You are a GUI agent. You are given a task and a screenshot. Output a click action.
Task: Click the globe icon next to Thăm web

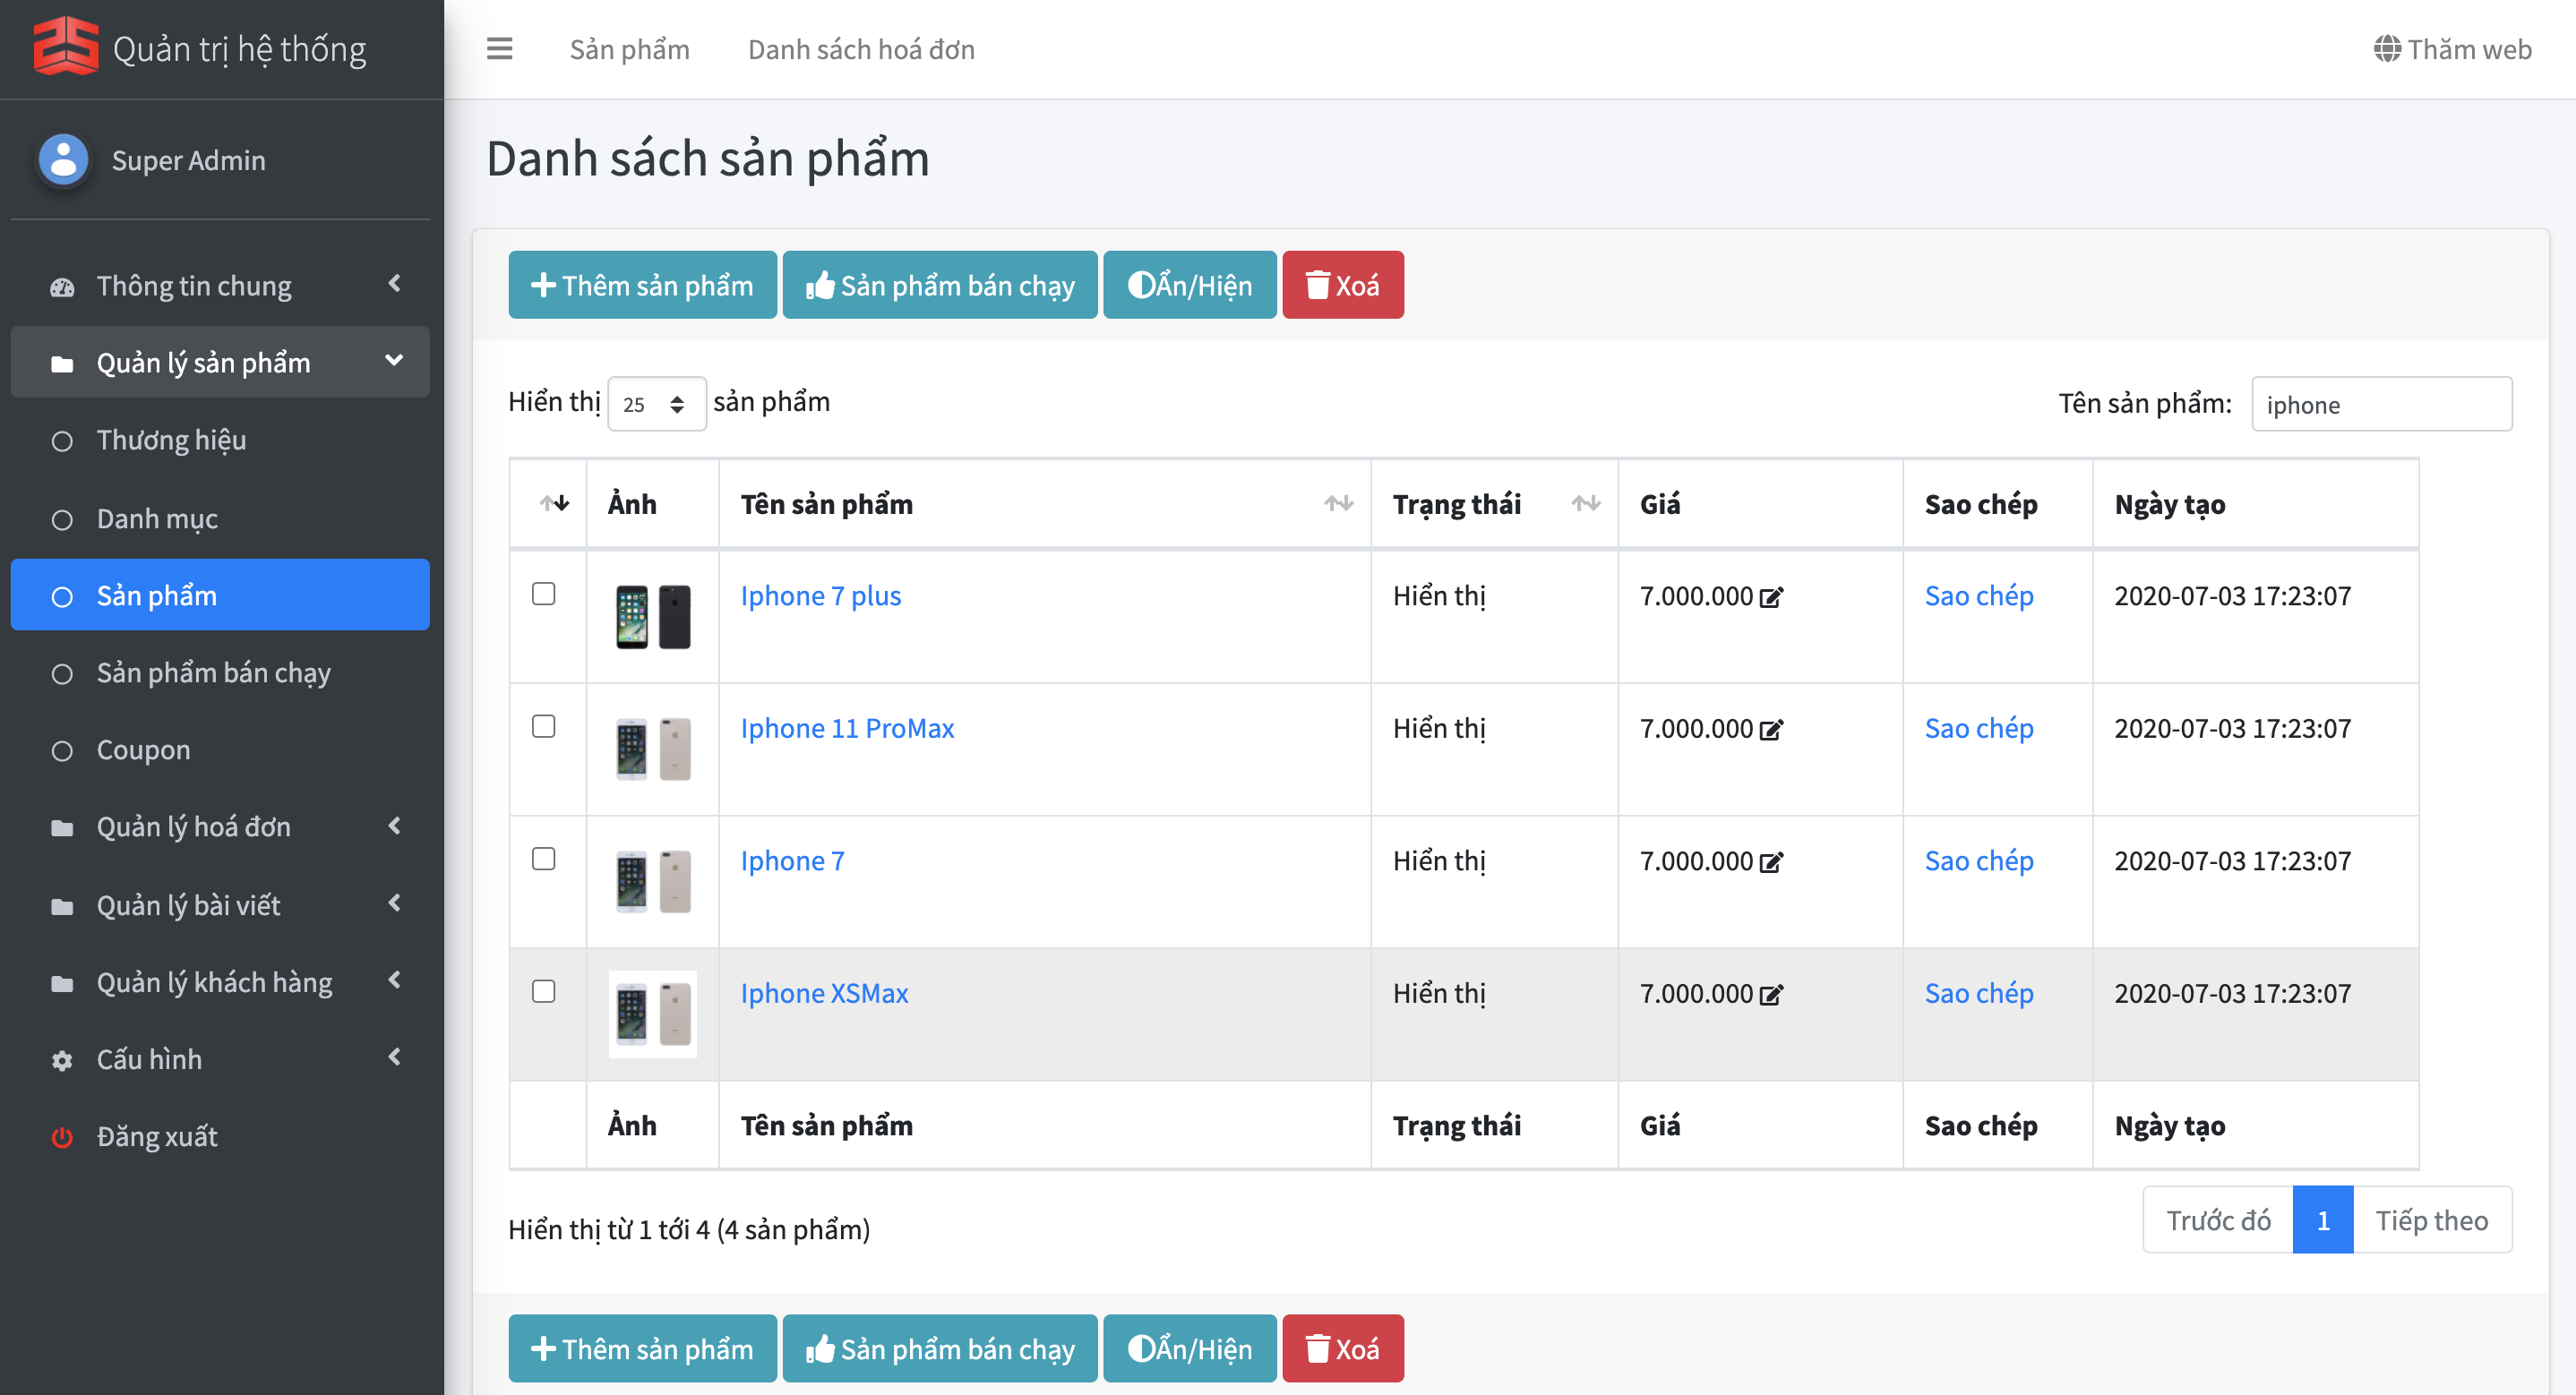point(2386,49)
